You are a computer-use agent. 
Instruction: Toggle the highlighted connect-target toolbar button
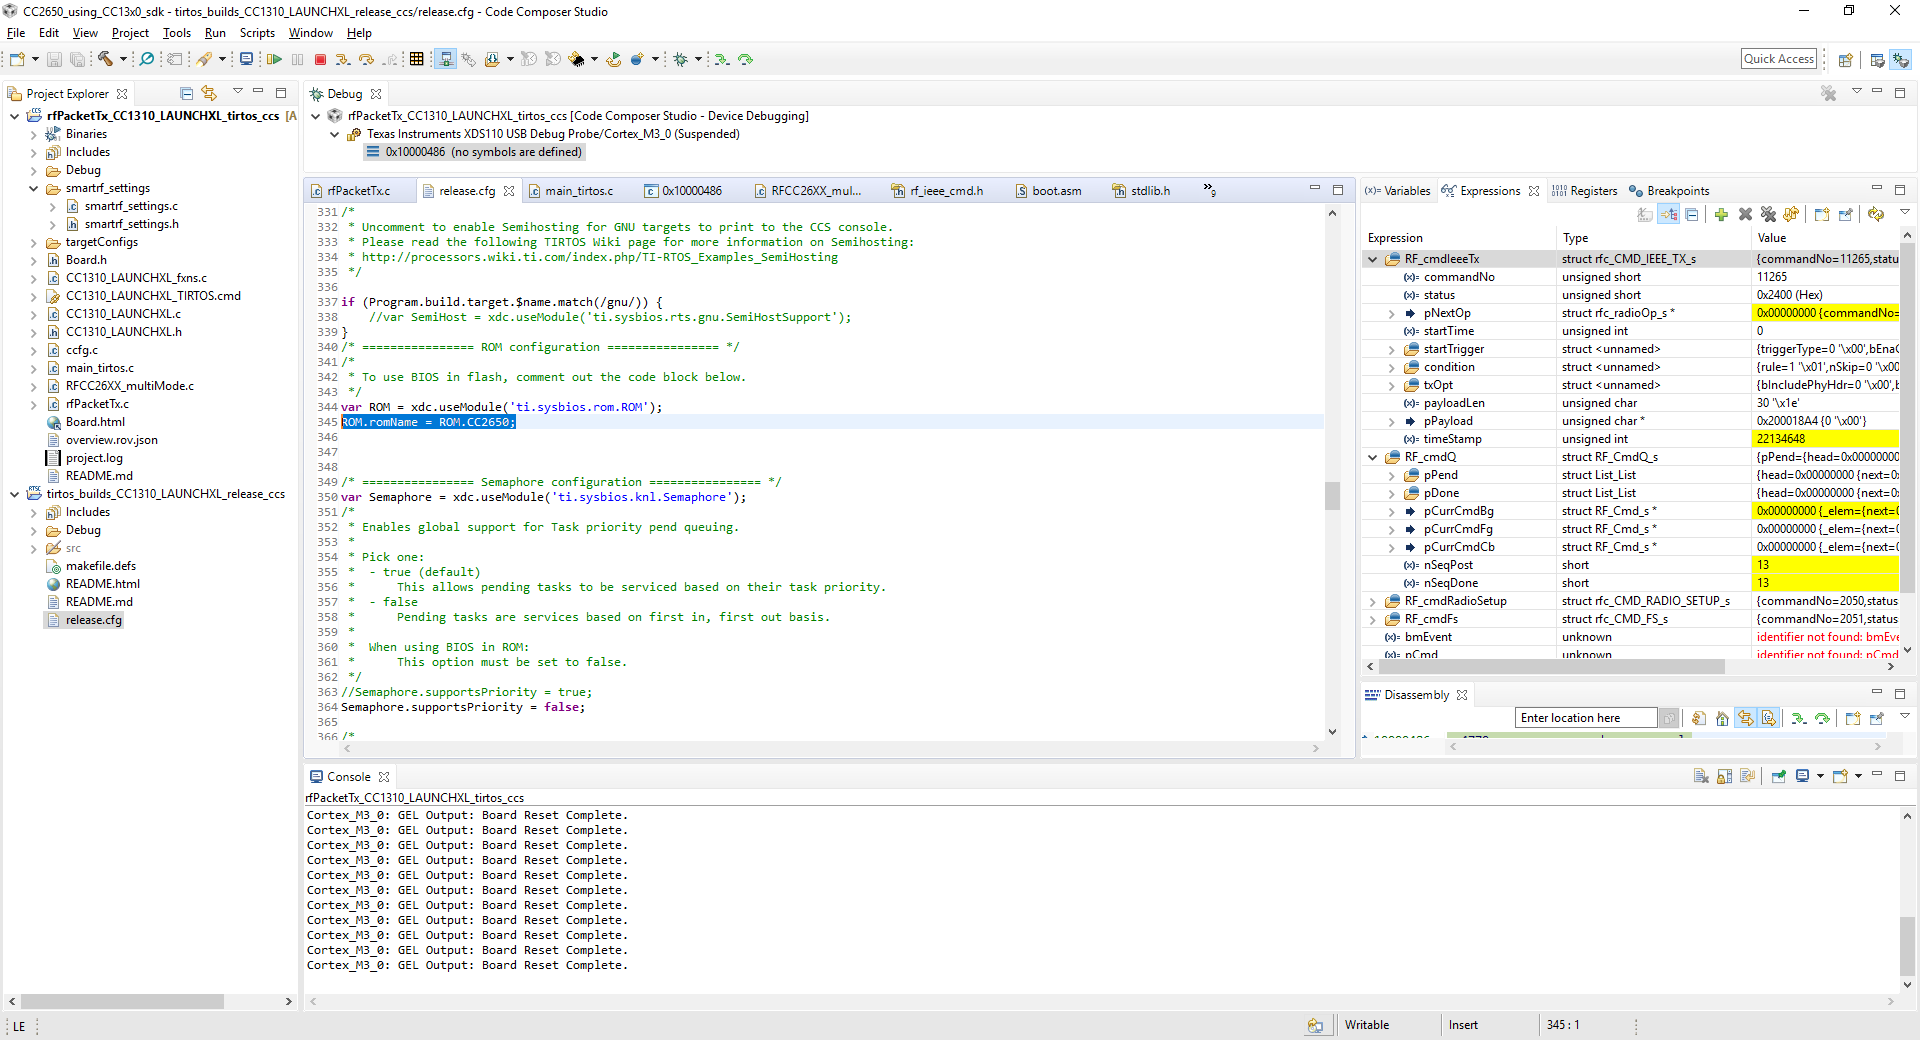(x=446, y=60)
